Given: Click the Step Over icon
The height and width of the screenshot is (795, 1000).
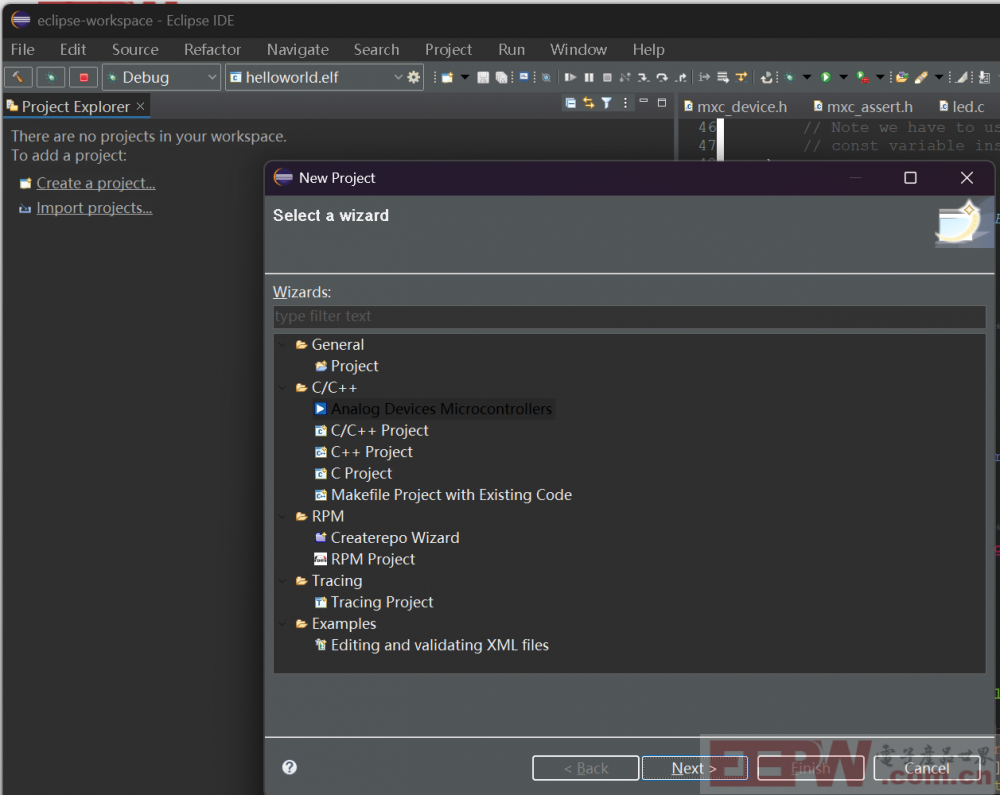Looking at the screenshot, I should (662, 77).
